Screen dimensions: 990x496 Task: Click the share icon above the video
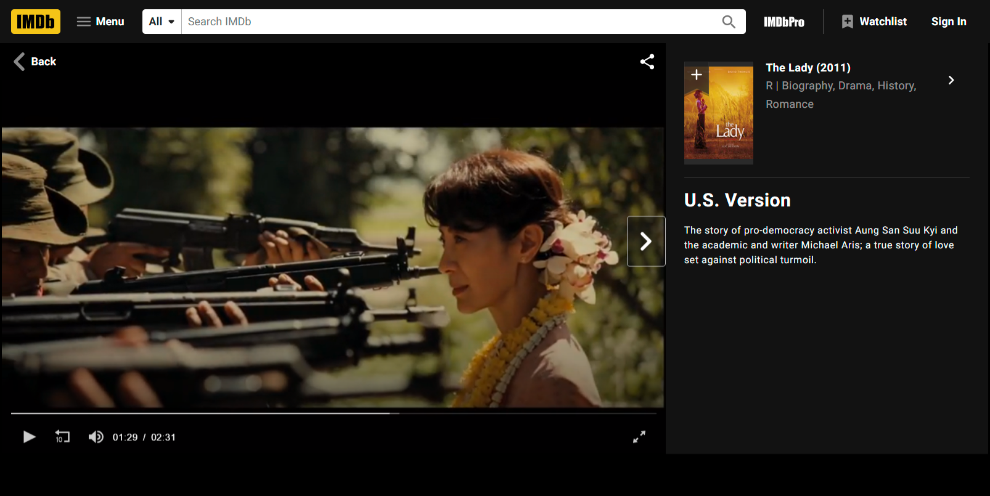(647, 61)
